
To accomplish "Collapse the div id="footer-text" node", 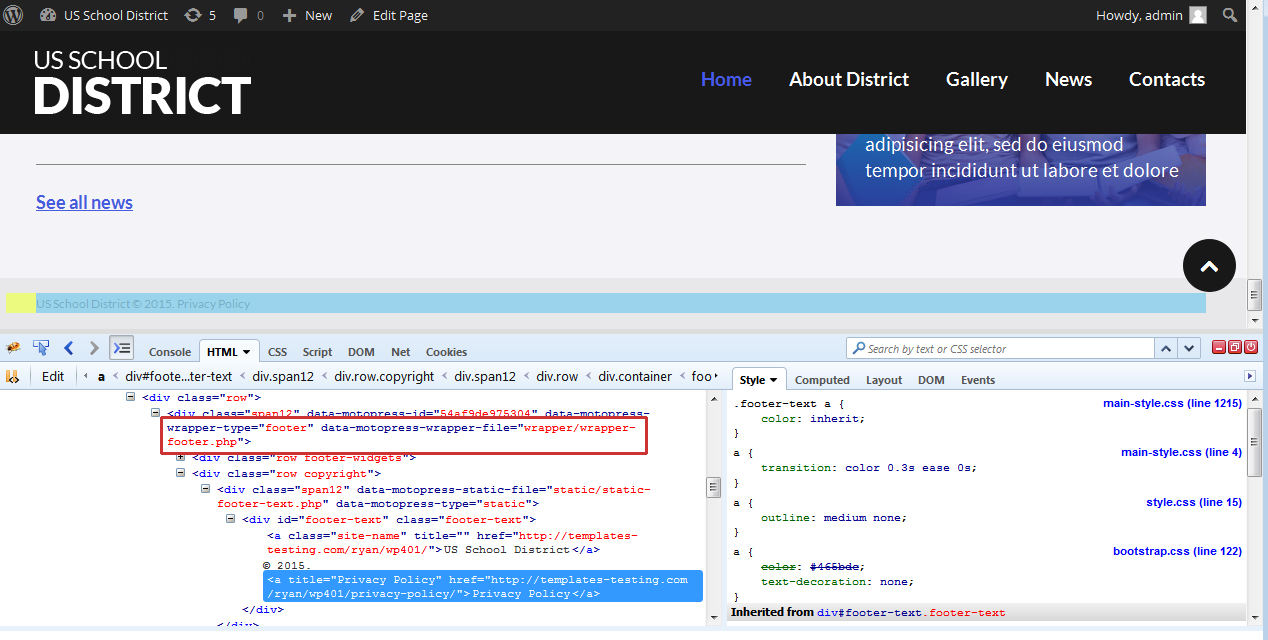I will point(231,519).
